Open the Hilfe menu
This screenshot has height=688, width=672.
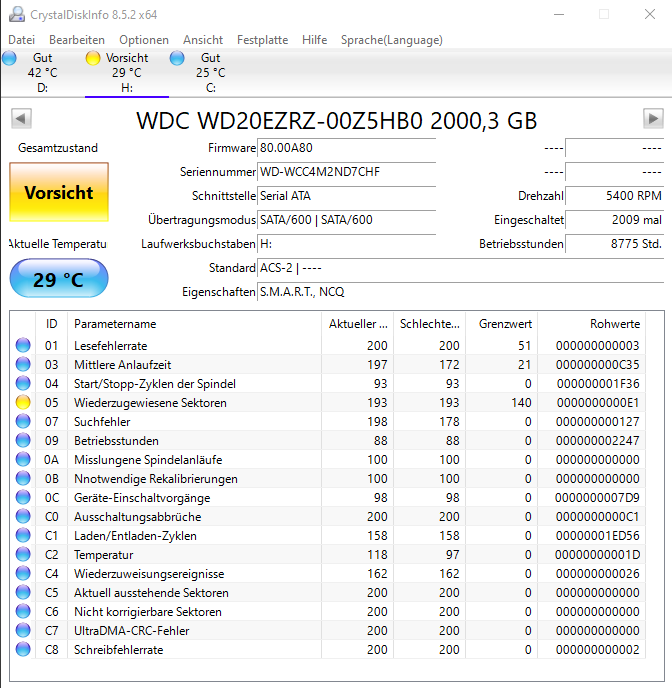[315, 40]
